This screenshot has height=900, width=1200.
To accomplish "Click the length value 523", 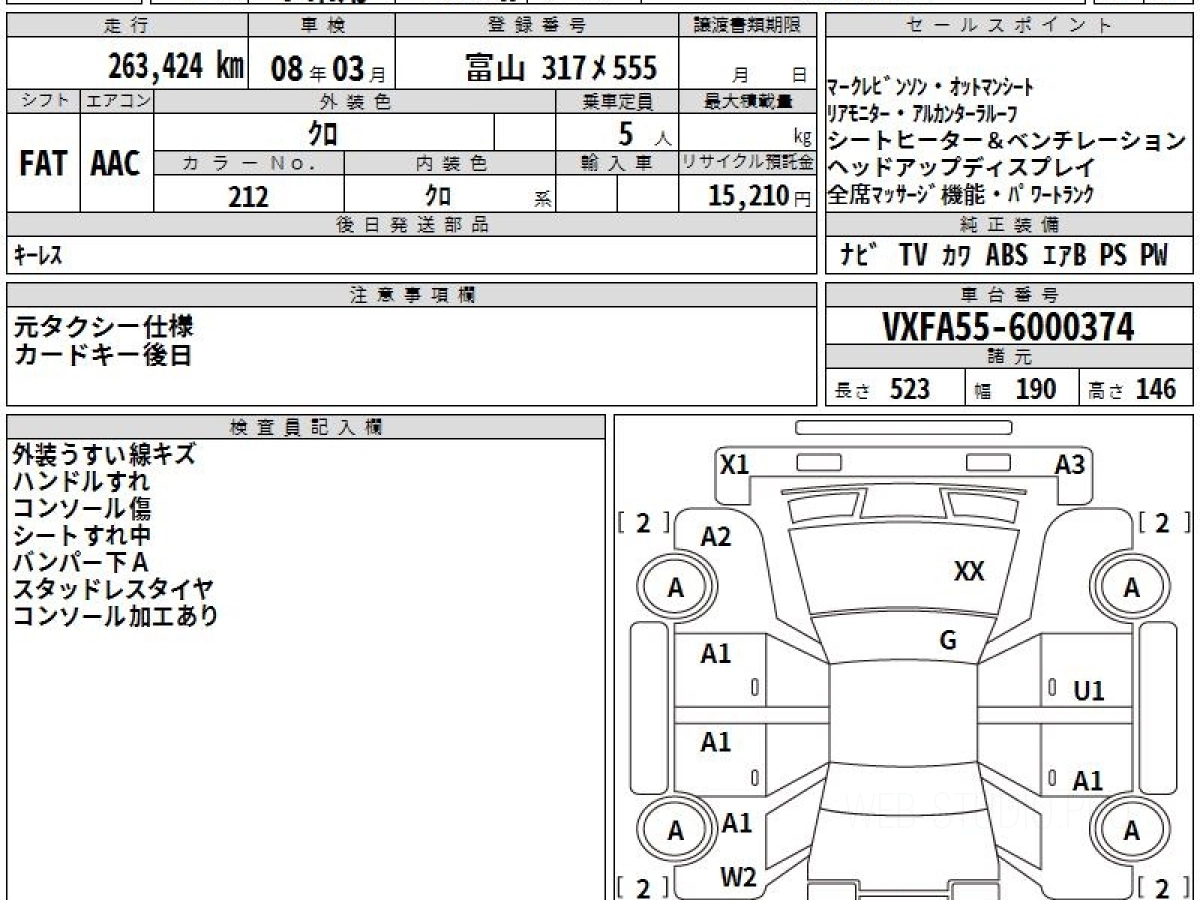I will pos(910,389).
